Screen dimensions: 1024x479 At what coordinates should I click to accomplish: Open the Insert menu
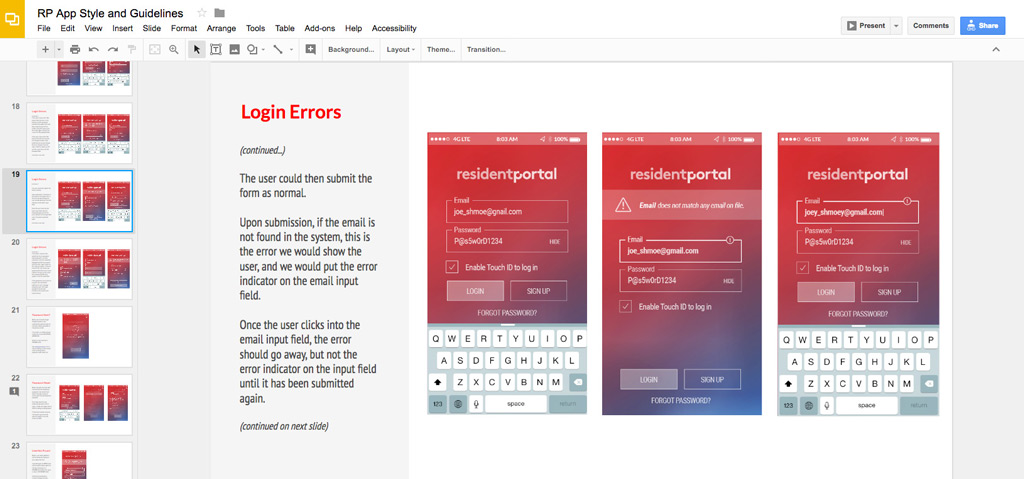click(122, 28)
